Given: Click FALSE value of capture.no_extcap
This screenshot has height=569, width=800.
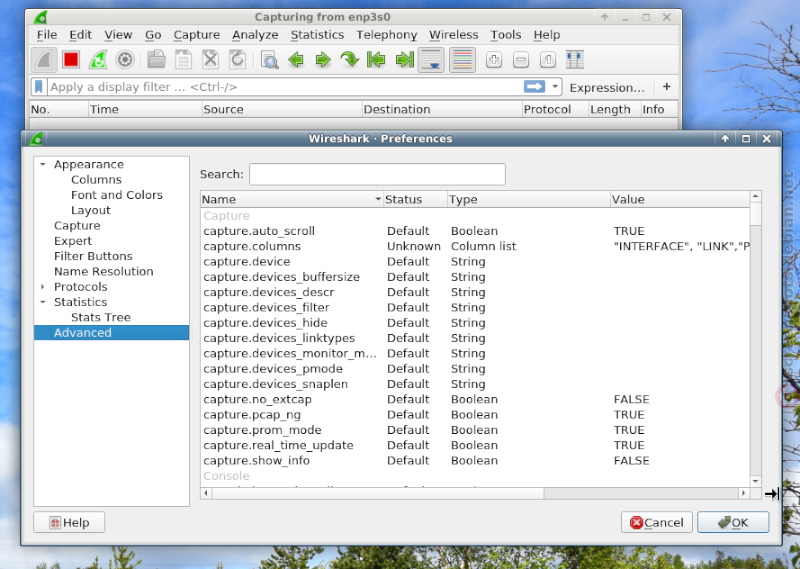Looking at the screenshot, I should tap(632, 400).
